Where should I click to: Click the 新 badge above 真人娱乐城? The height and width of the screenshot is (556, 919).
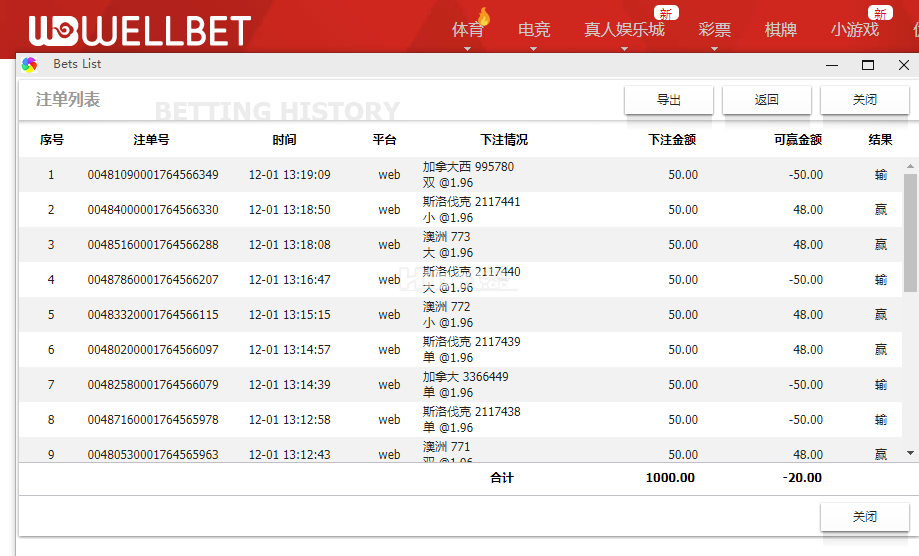[666, 13]
